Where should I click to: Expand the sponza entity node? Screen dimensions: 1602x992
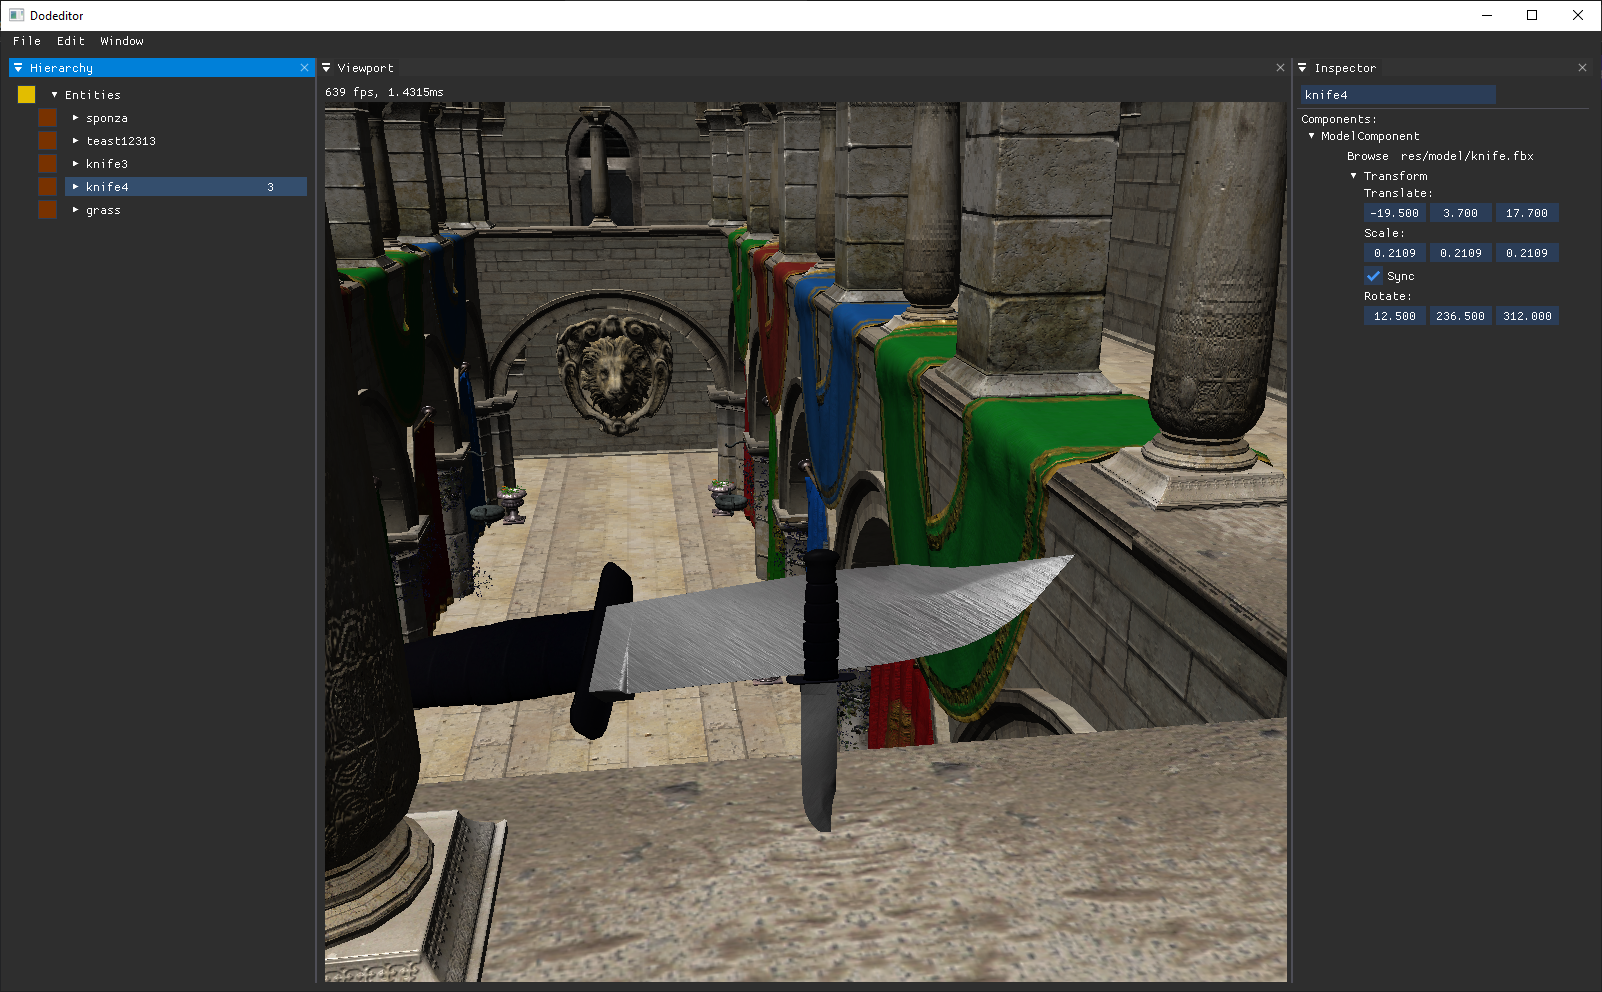[x=75, y=118]
